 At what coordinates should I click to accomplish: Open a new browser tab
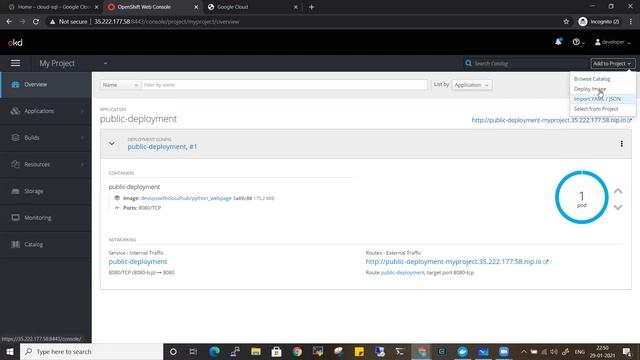coord(311,7)
